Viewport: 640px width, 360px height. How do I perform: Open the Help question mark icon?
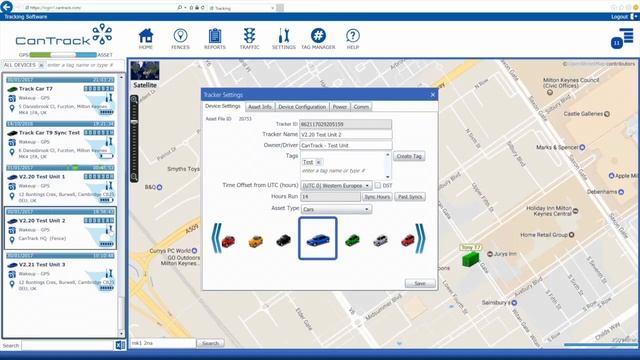[353, 39]
